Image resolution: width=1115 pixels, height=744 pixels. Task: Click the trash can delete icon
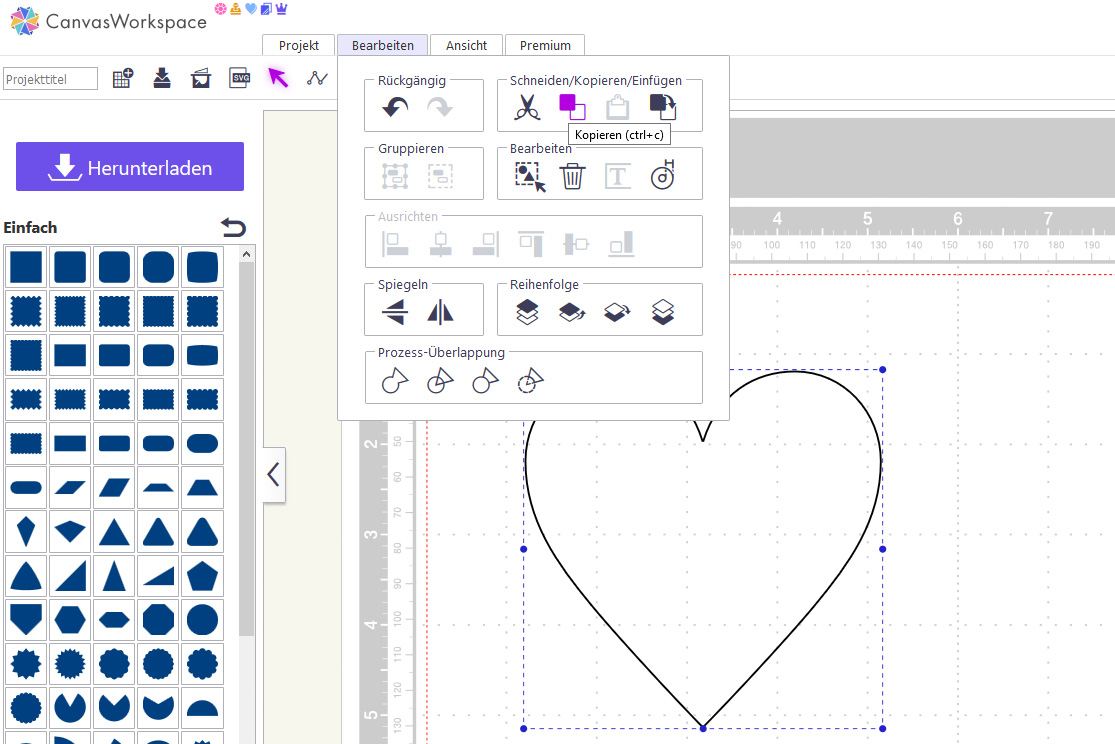tap(572, 176)
